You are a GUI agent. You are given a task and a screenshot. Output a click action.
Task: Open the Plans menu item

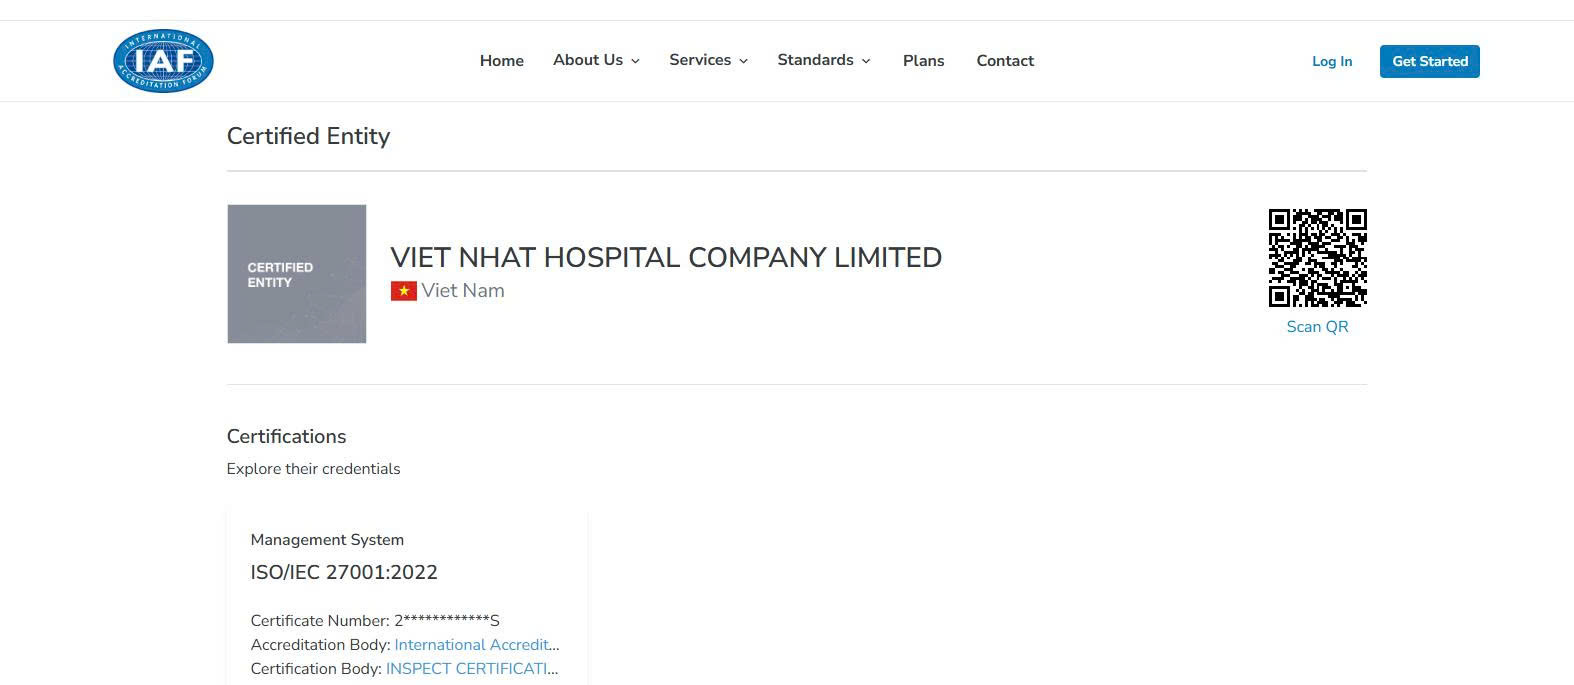pyautogui.click(x=923, y=61)
